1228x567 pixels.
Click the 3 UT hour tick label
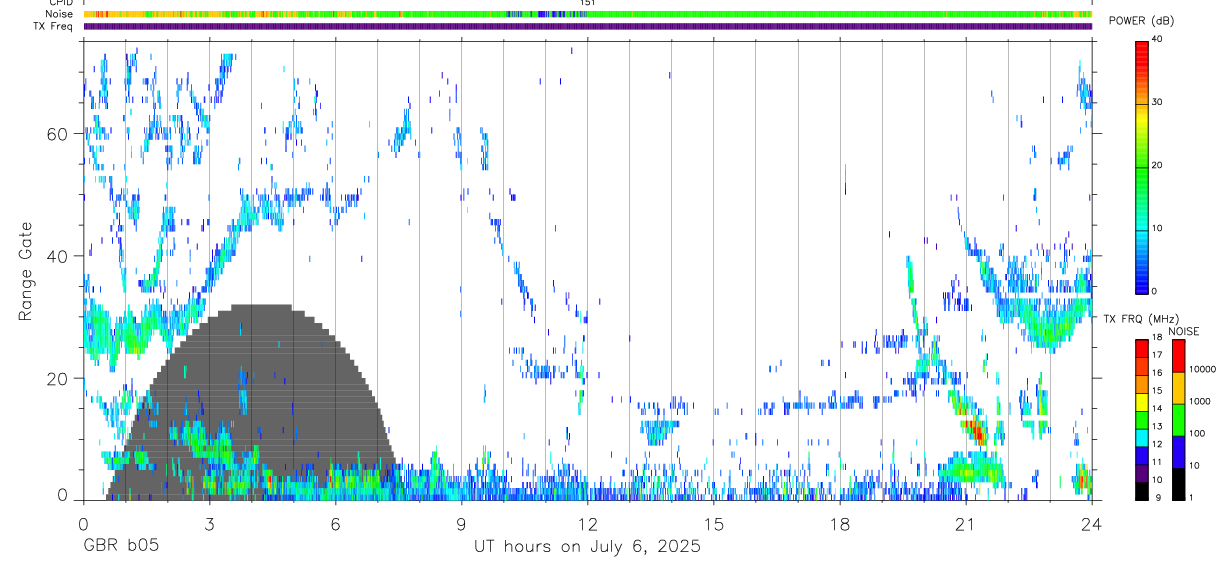(x=209, y=524)
